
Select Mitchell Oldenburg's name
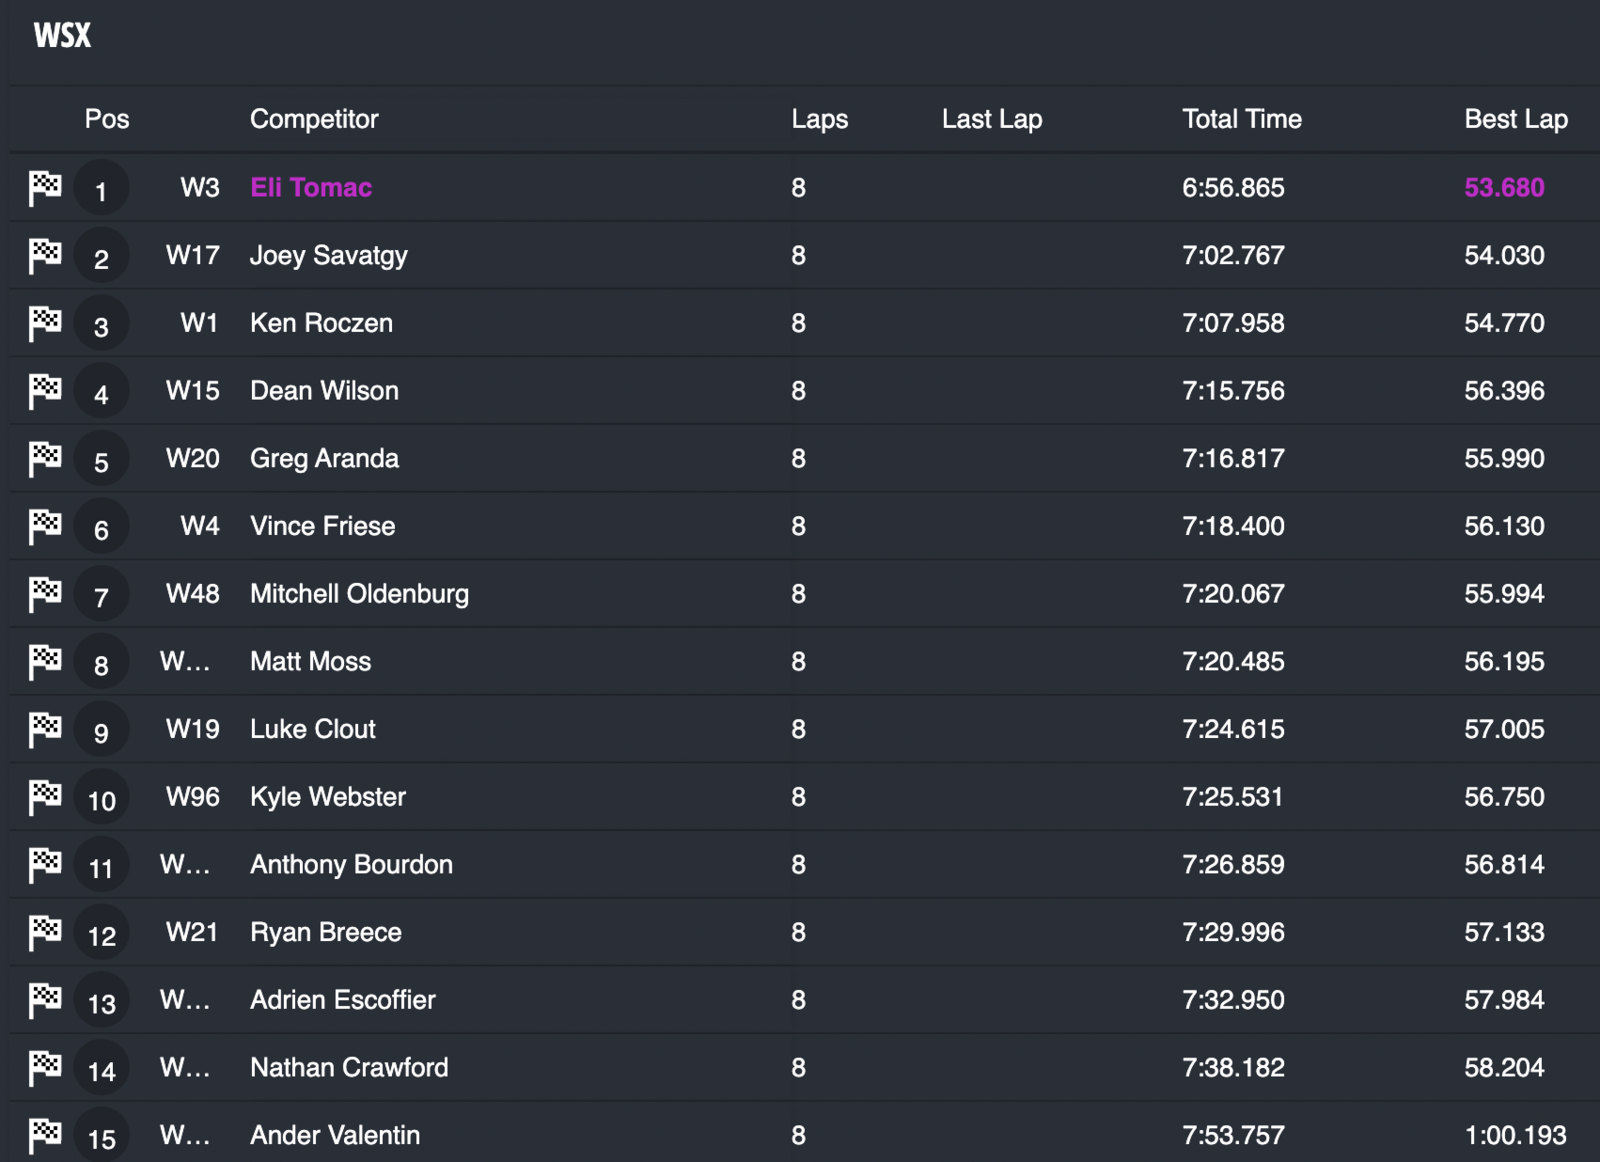point(359,594)
